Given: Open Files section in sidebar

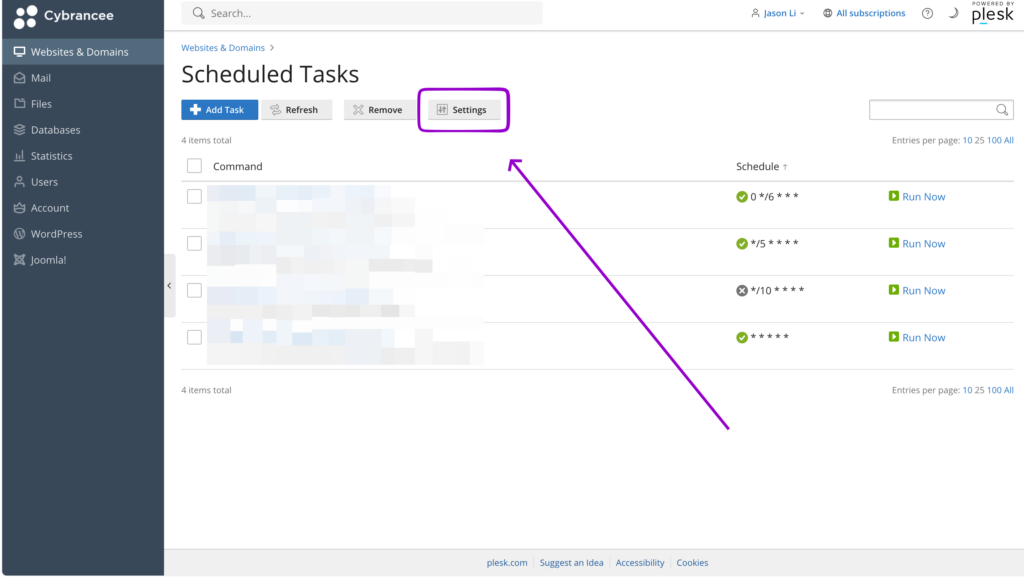Looking at the screenshot, I should (x=83, y=104).
